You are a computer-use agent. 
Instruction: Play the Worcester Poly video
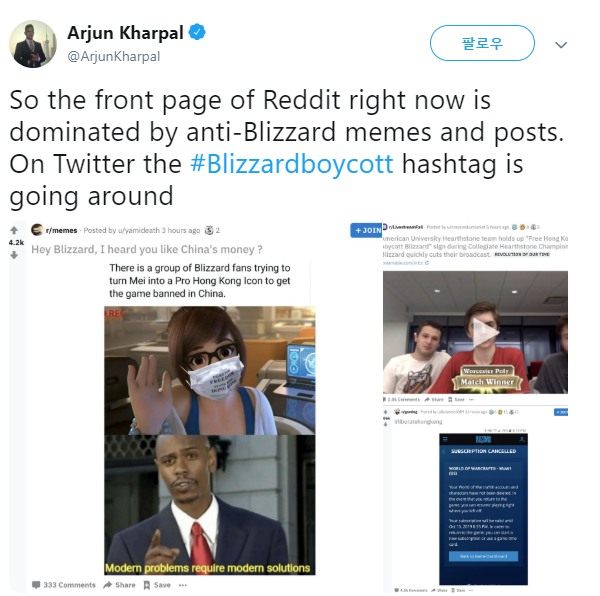point(484,332)
